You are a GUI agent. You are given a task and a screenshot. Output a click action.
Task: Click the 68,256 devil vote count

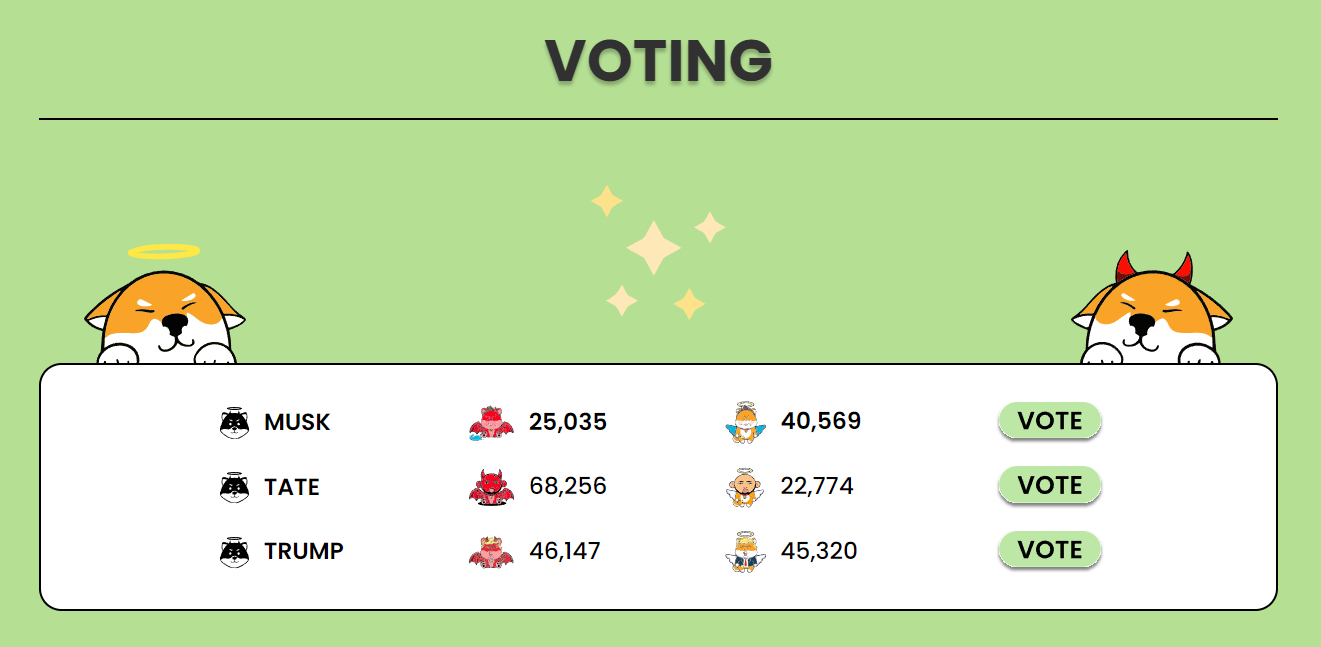pos(568,487)
